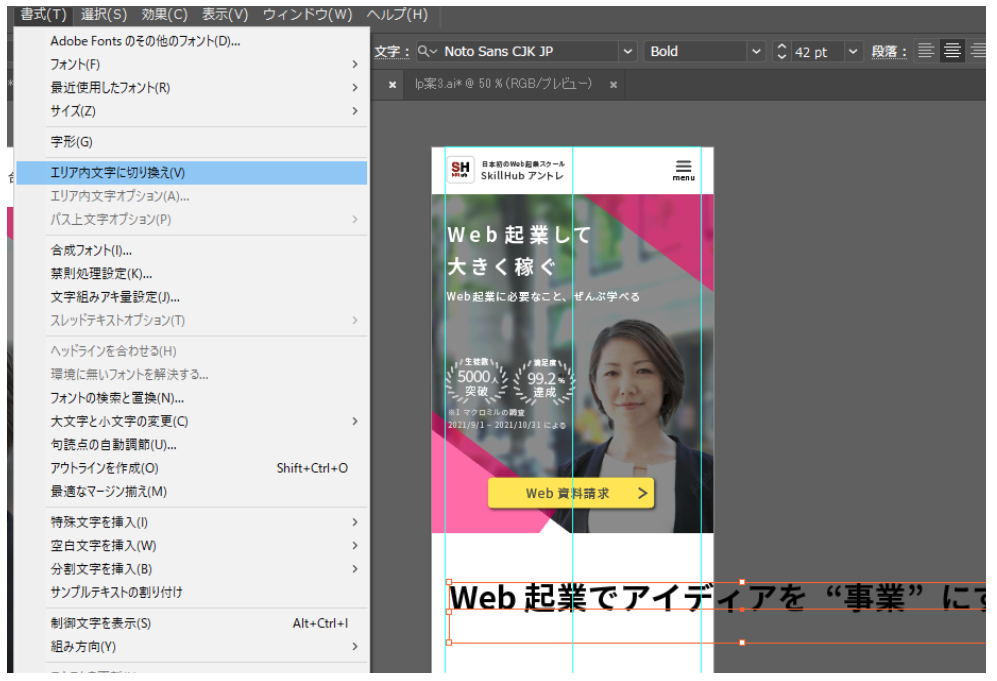
Task: Choose エリア内文字に切り換え(V)
Action: (x=191, y=173)
